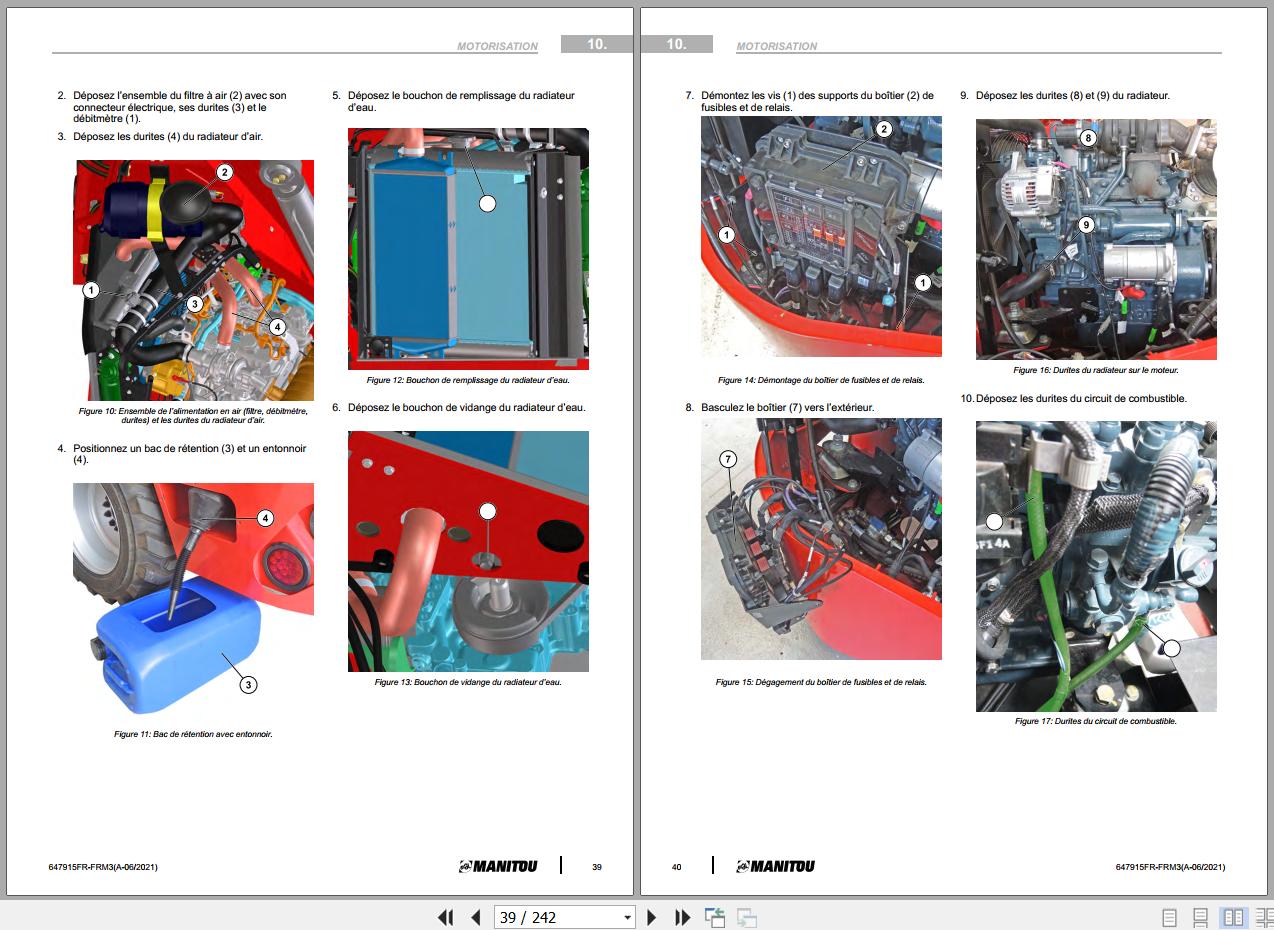Click the '10.' section tab on page 40
The width and height of the screenshot is (1274, 930).
(x=677, y=44)
